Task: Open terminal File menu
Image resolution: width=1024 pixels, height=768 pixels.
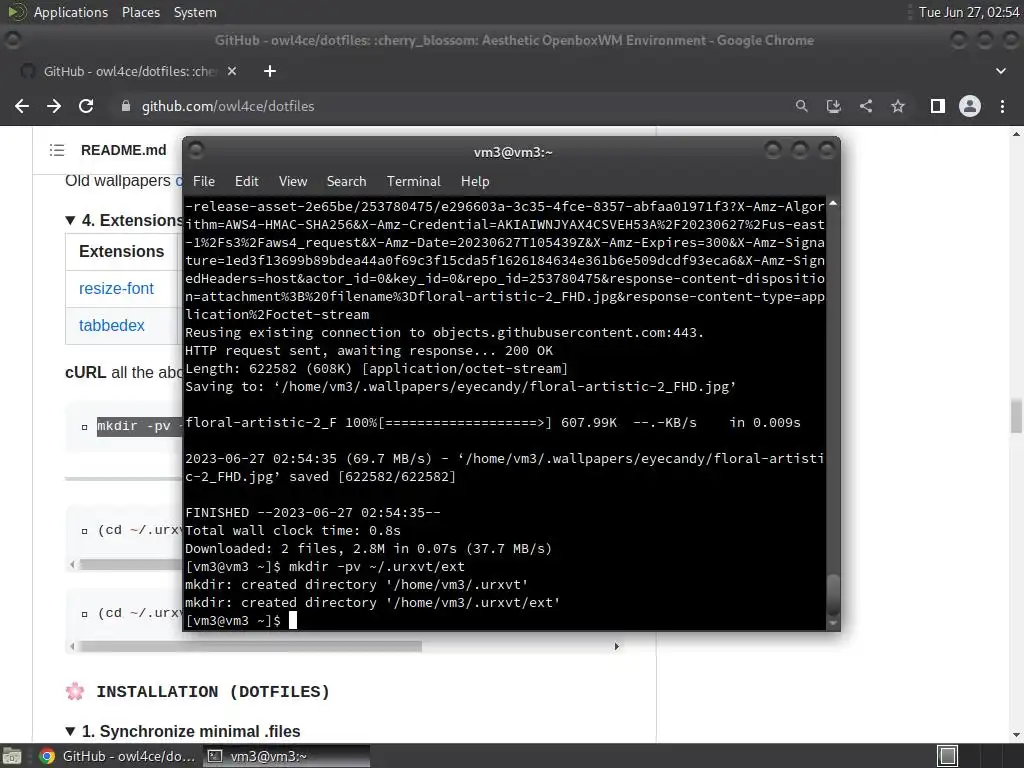Action: coord(204,182)
